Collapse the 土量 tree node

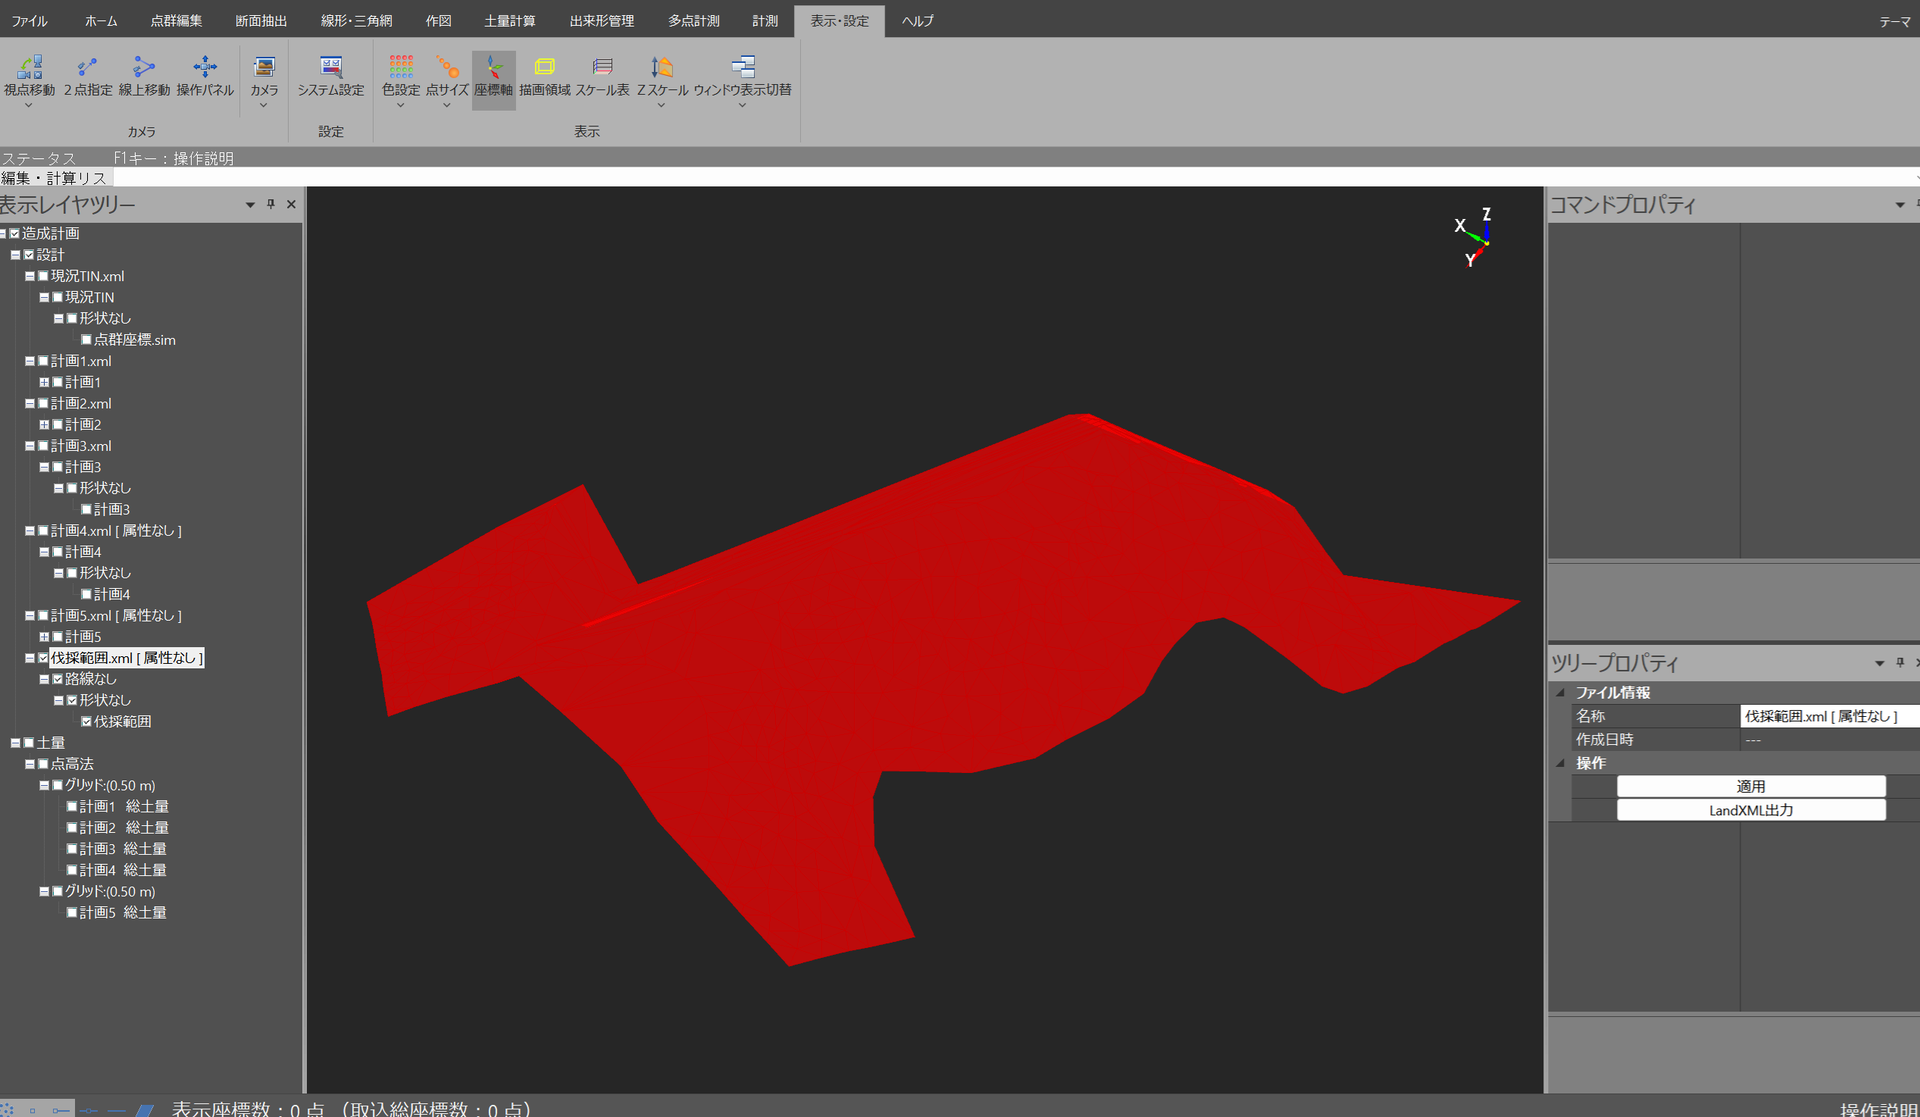(x=15, y=743)
